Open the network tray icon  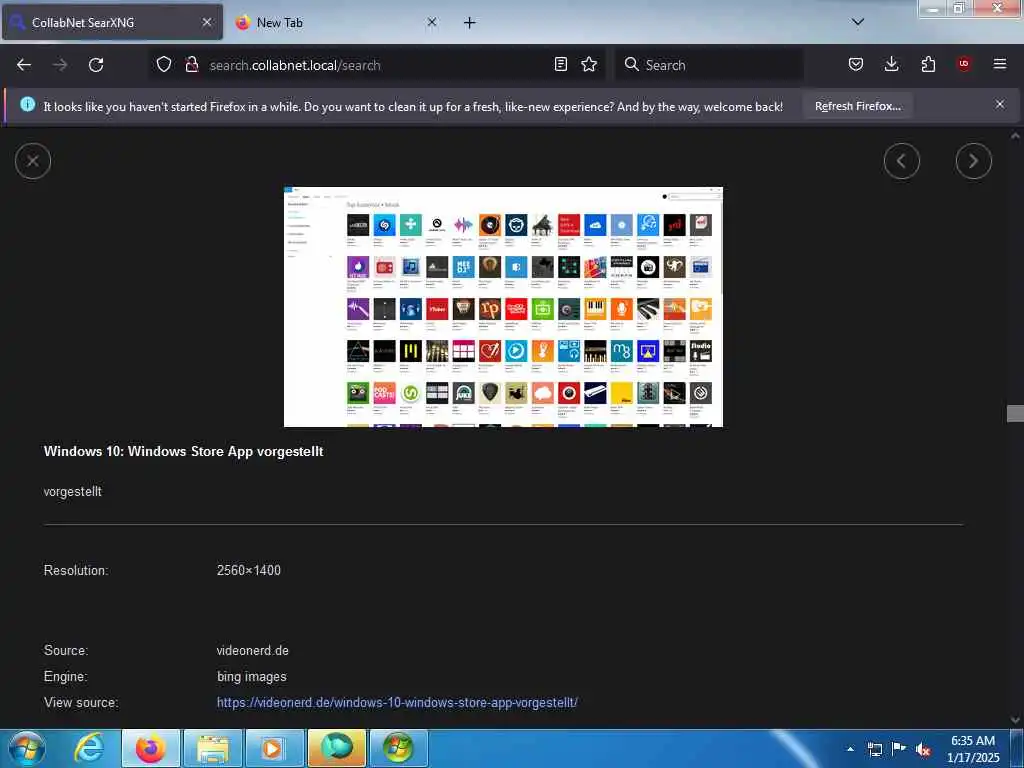[874, 749]
